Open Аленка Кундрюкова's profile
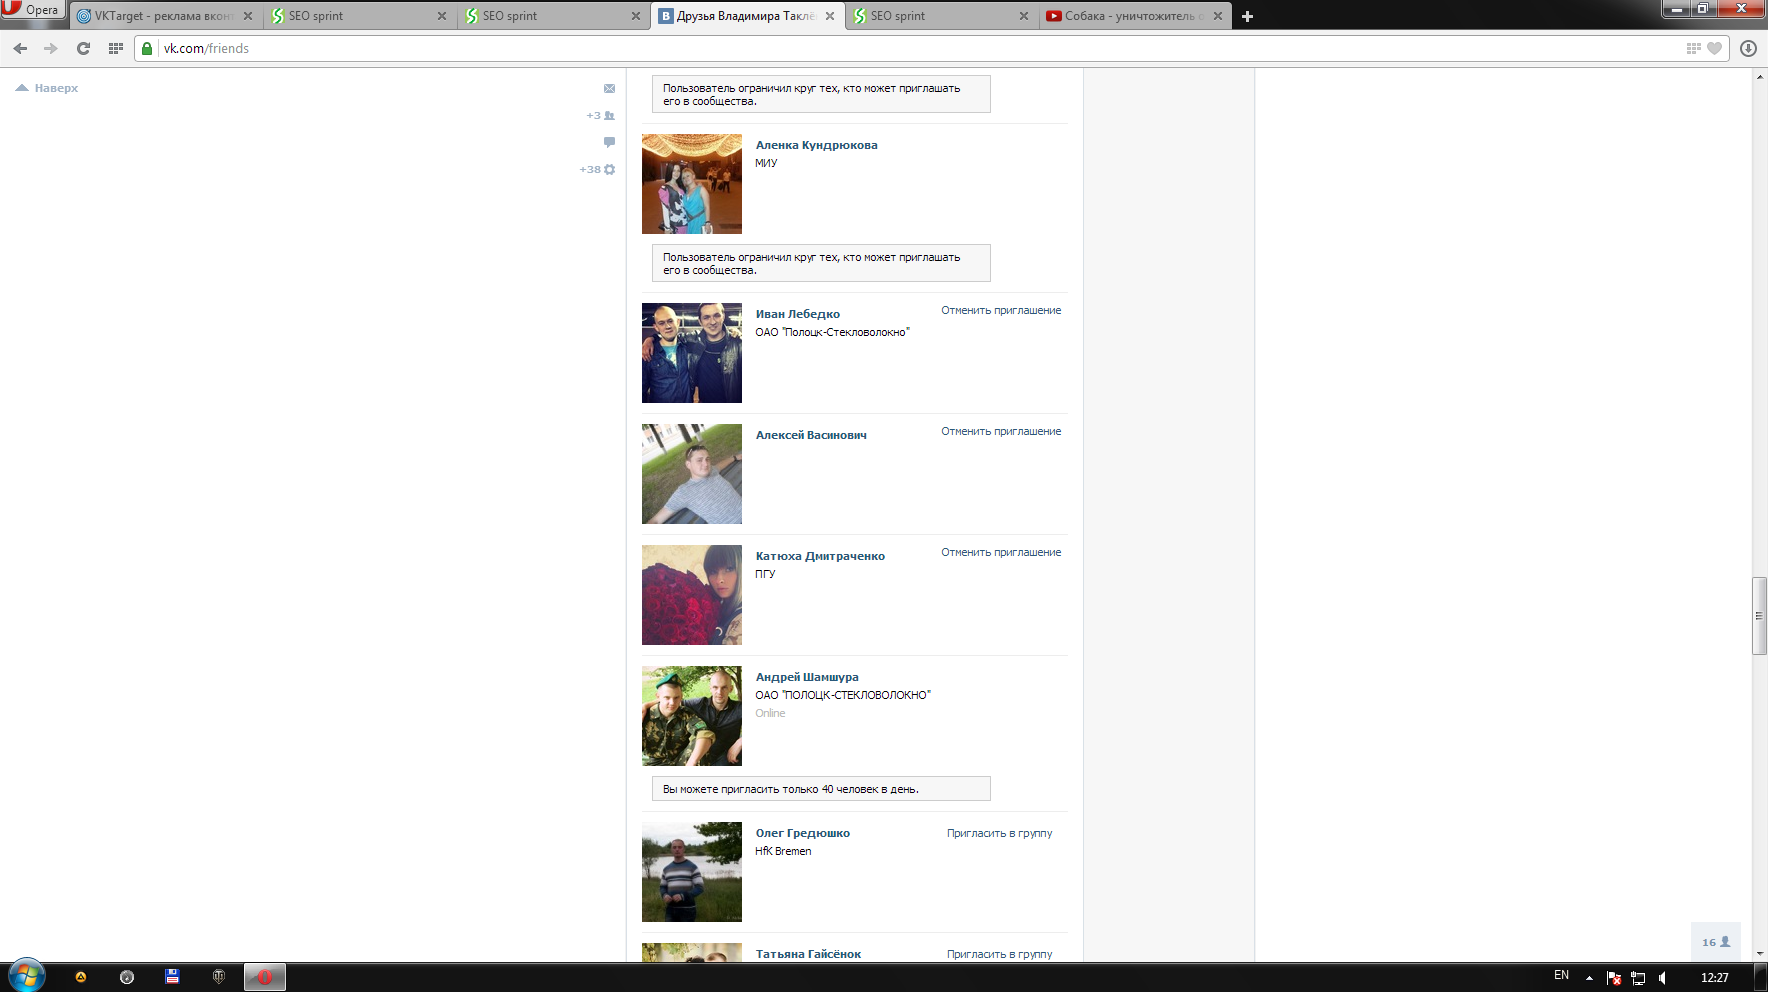 [816, 145]
